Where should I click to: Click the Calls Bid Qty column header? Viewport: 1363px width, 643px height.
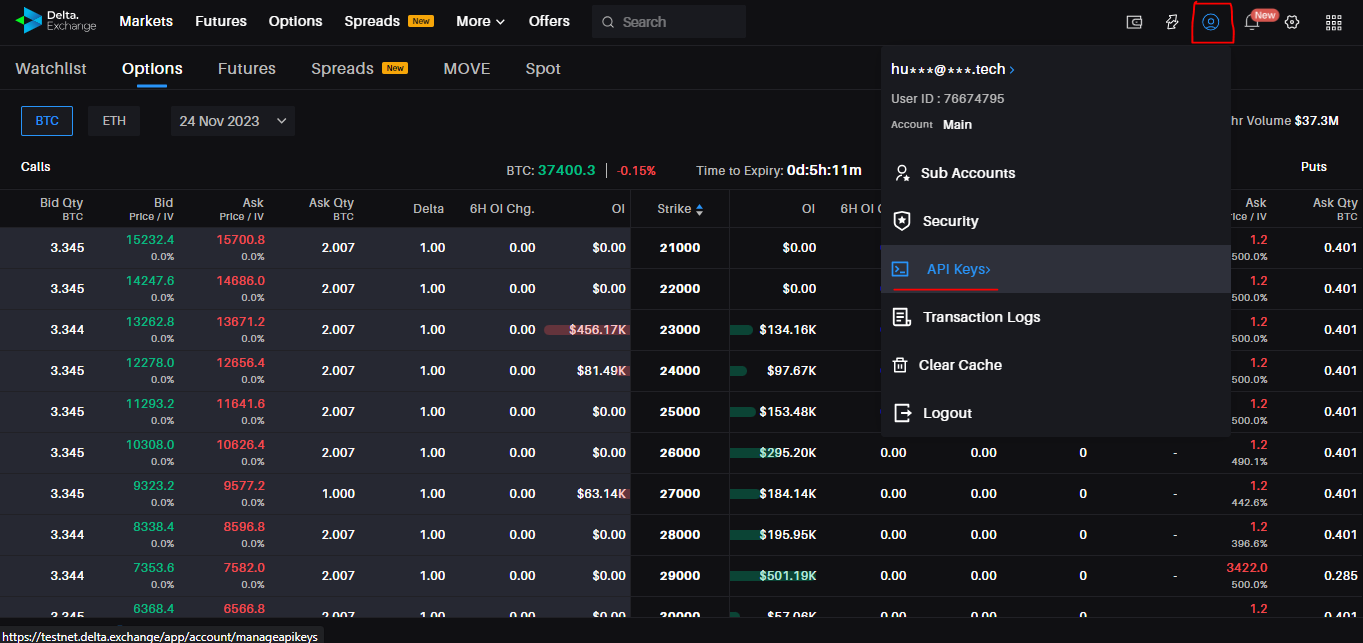point(62,208)
